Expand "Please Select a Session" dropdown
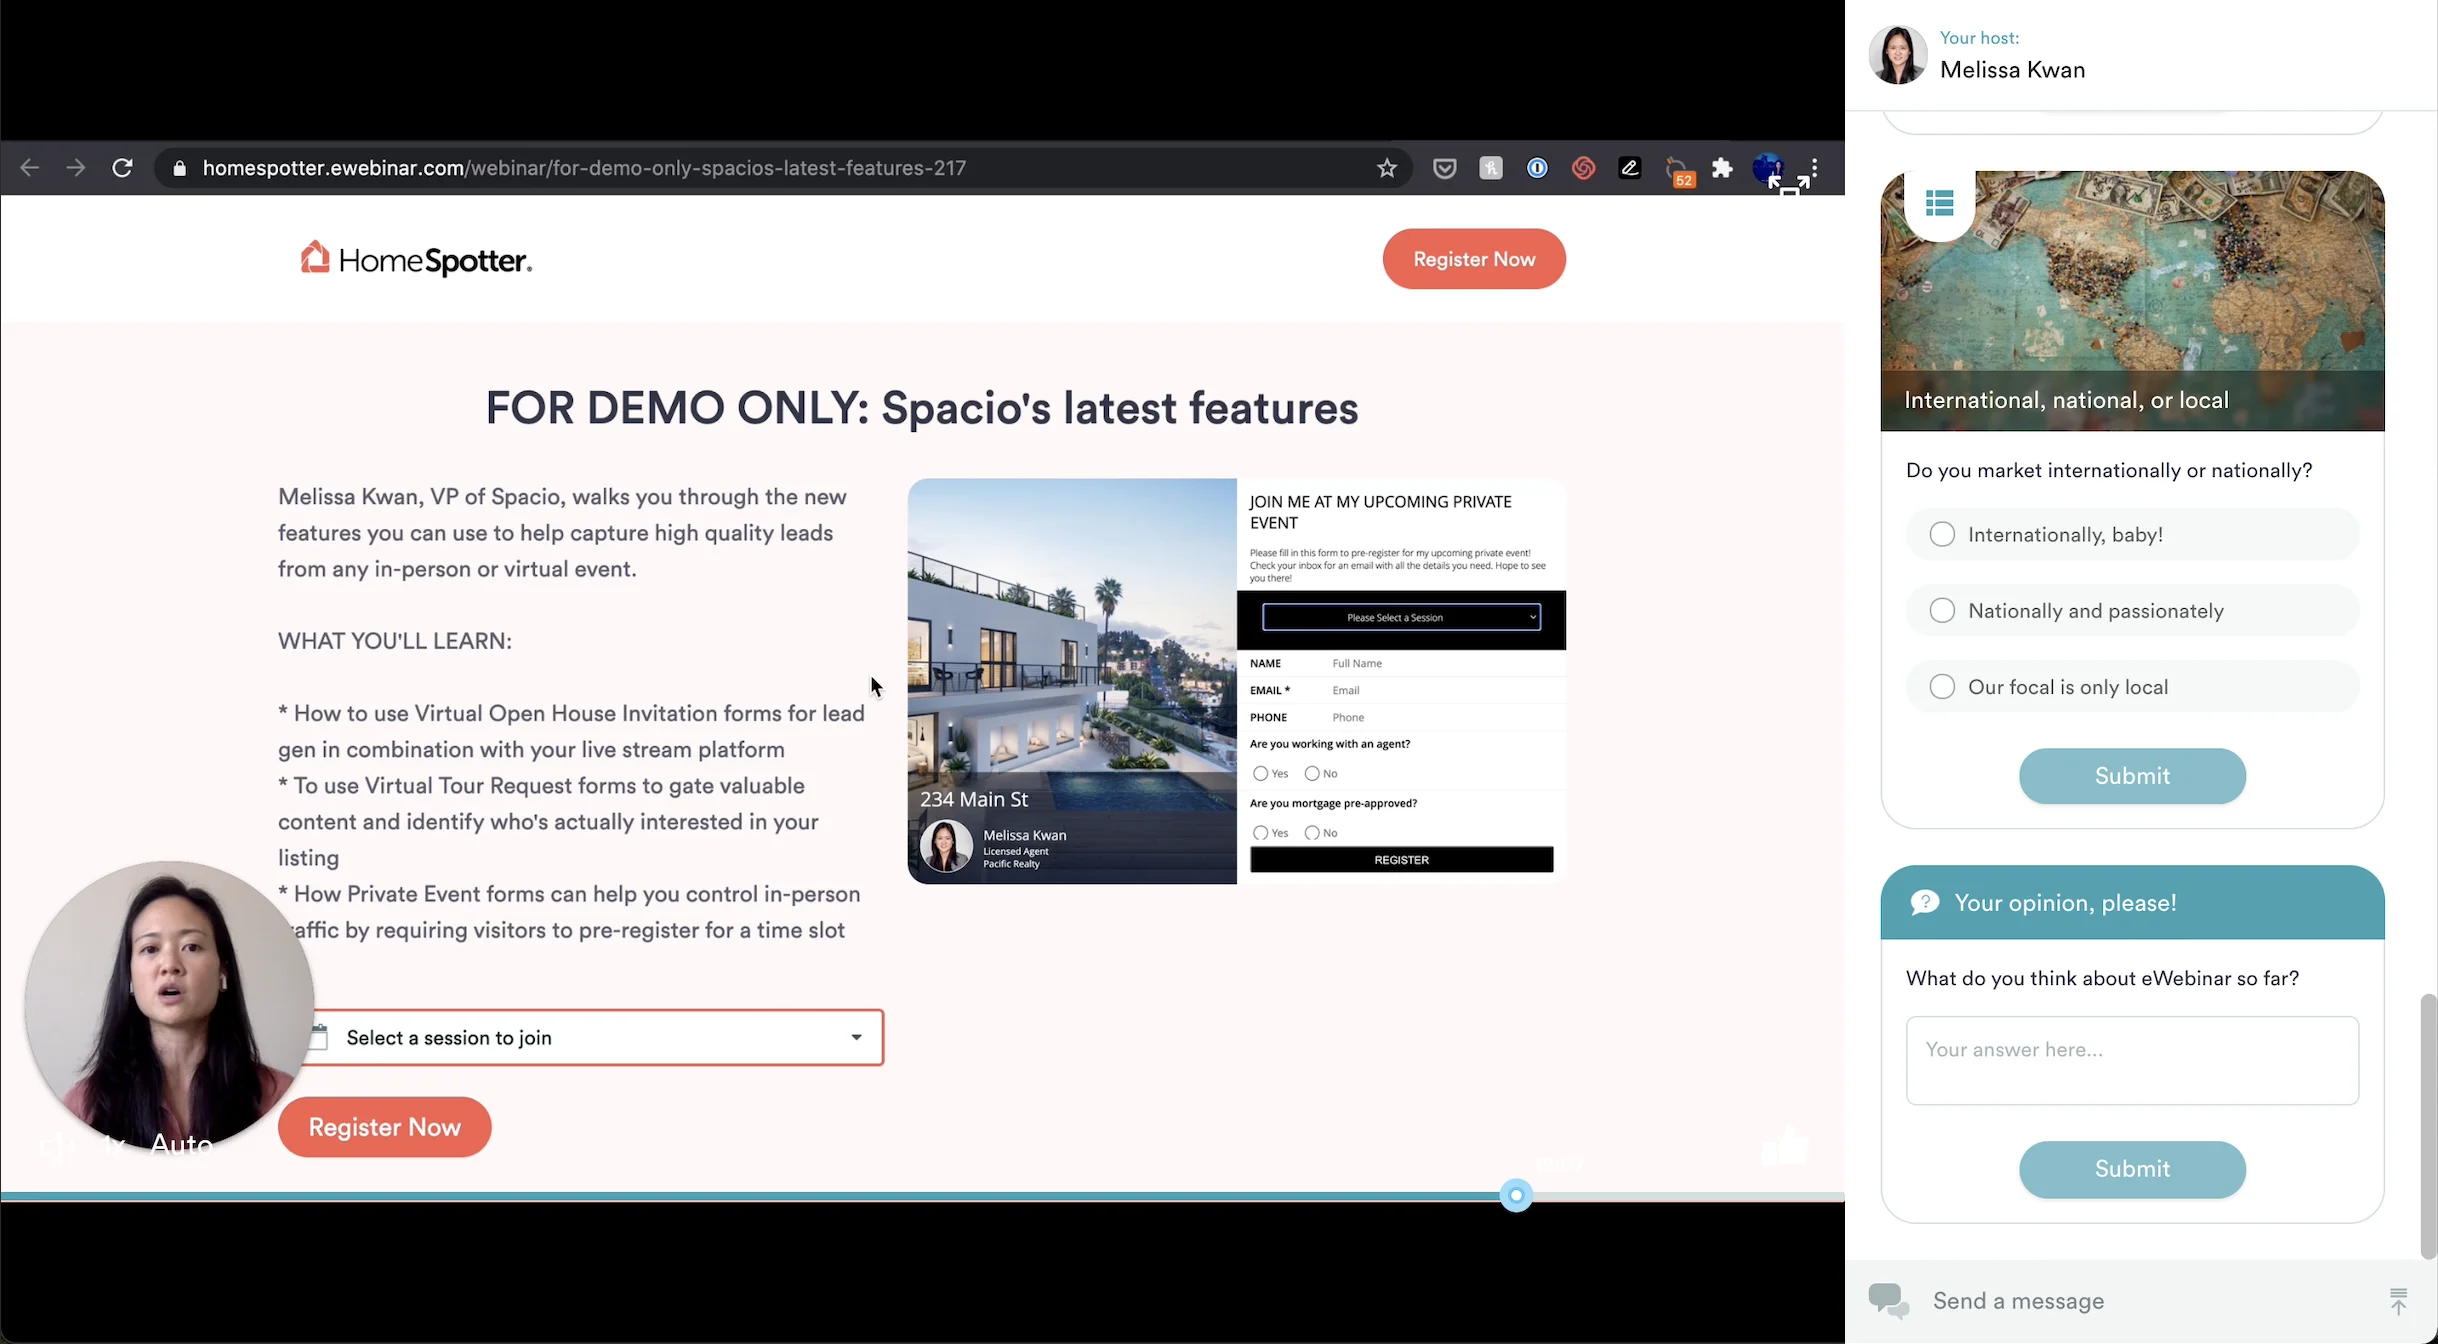Viewport: 2438px width, 1344px height. click(1400, 618)
